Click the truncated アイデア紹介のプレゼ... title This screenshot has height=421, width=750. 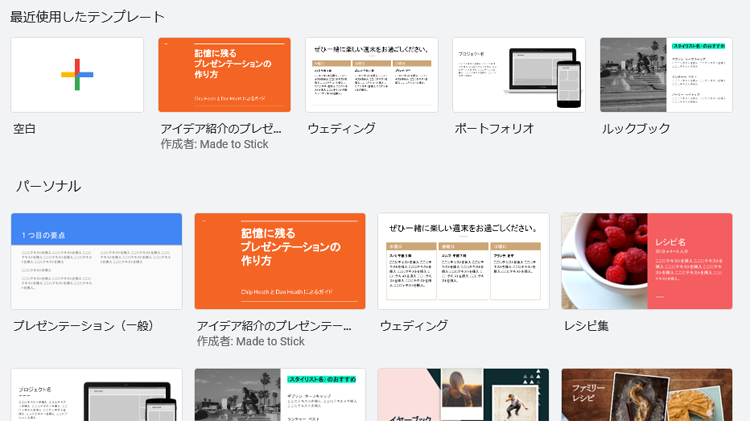[x=221, y=129]
